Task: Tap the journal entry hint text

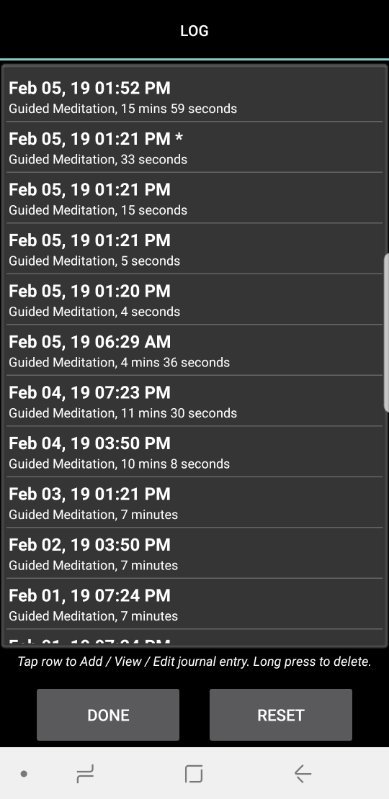Action: pyautogui.click(x=194, y=662)
